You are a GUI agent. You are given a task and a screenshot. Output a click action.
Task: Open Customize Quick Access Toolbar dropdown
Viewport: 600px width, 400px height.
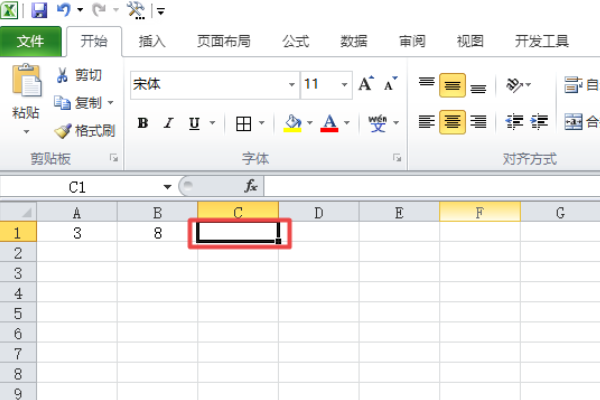pyautogui.click(x=161, y=12)
